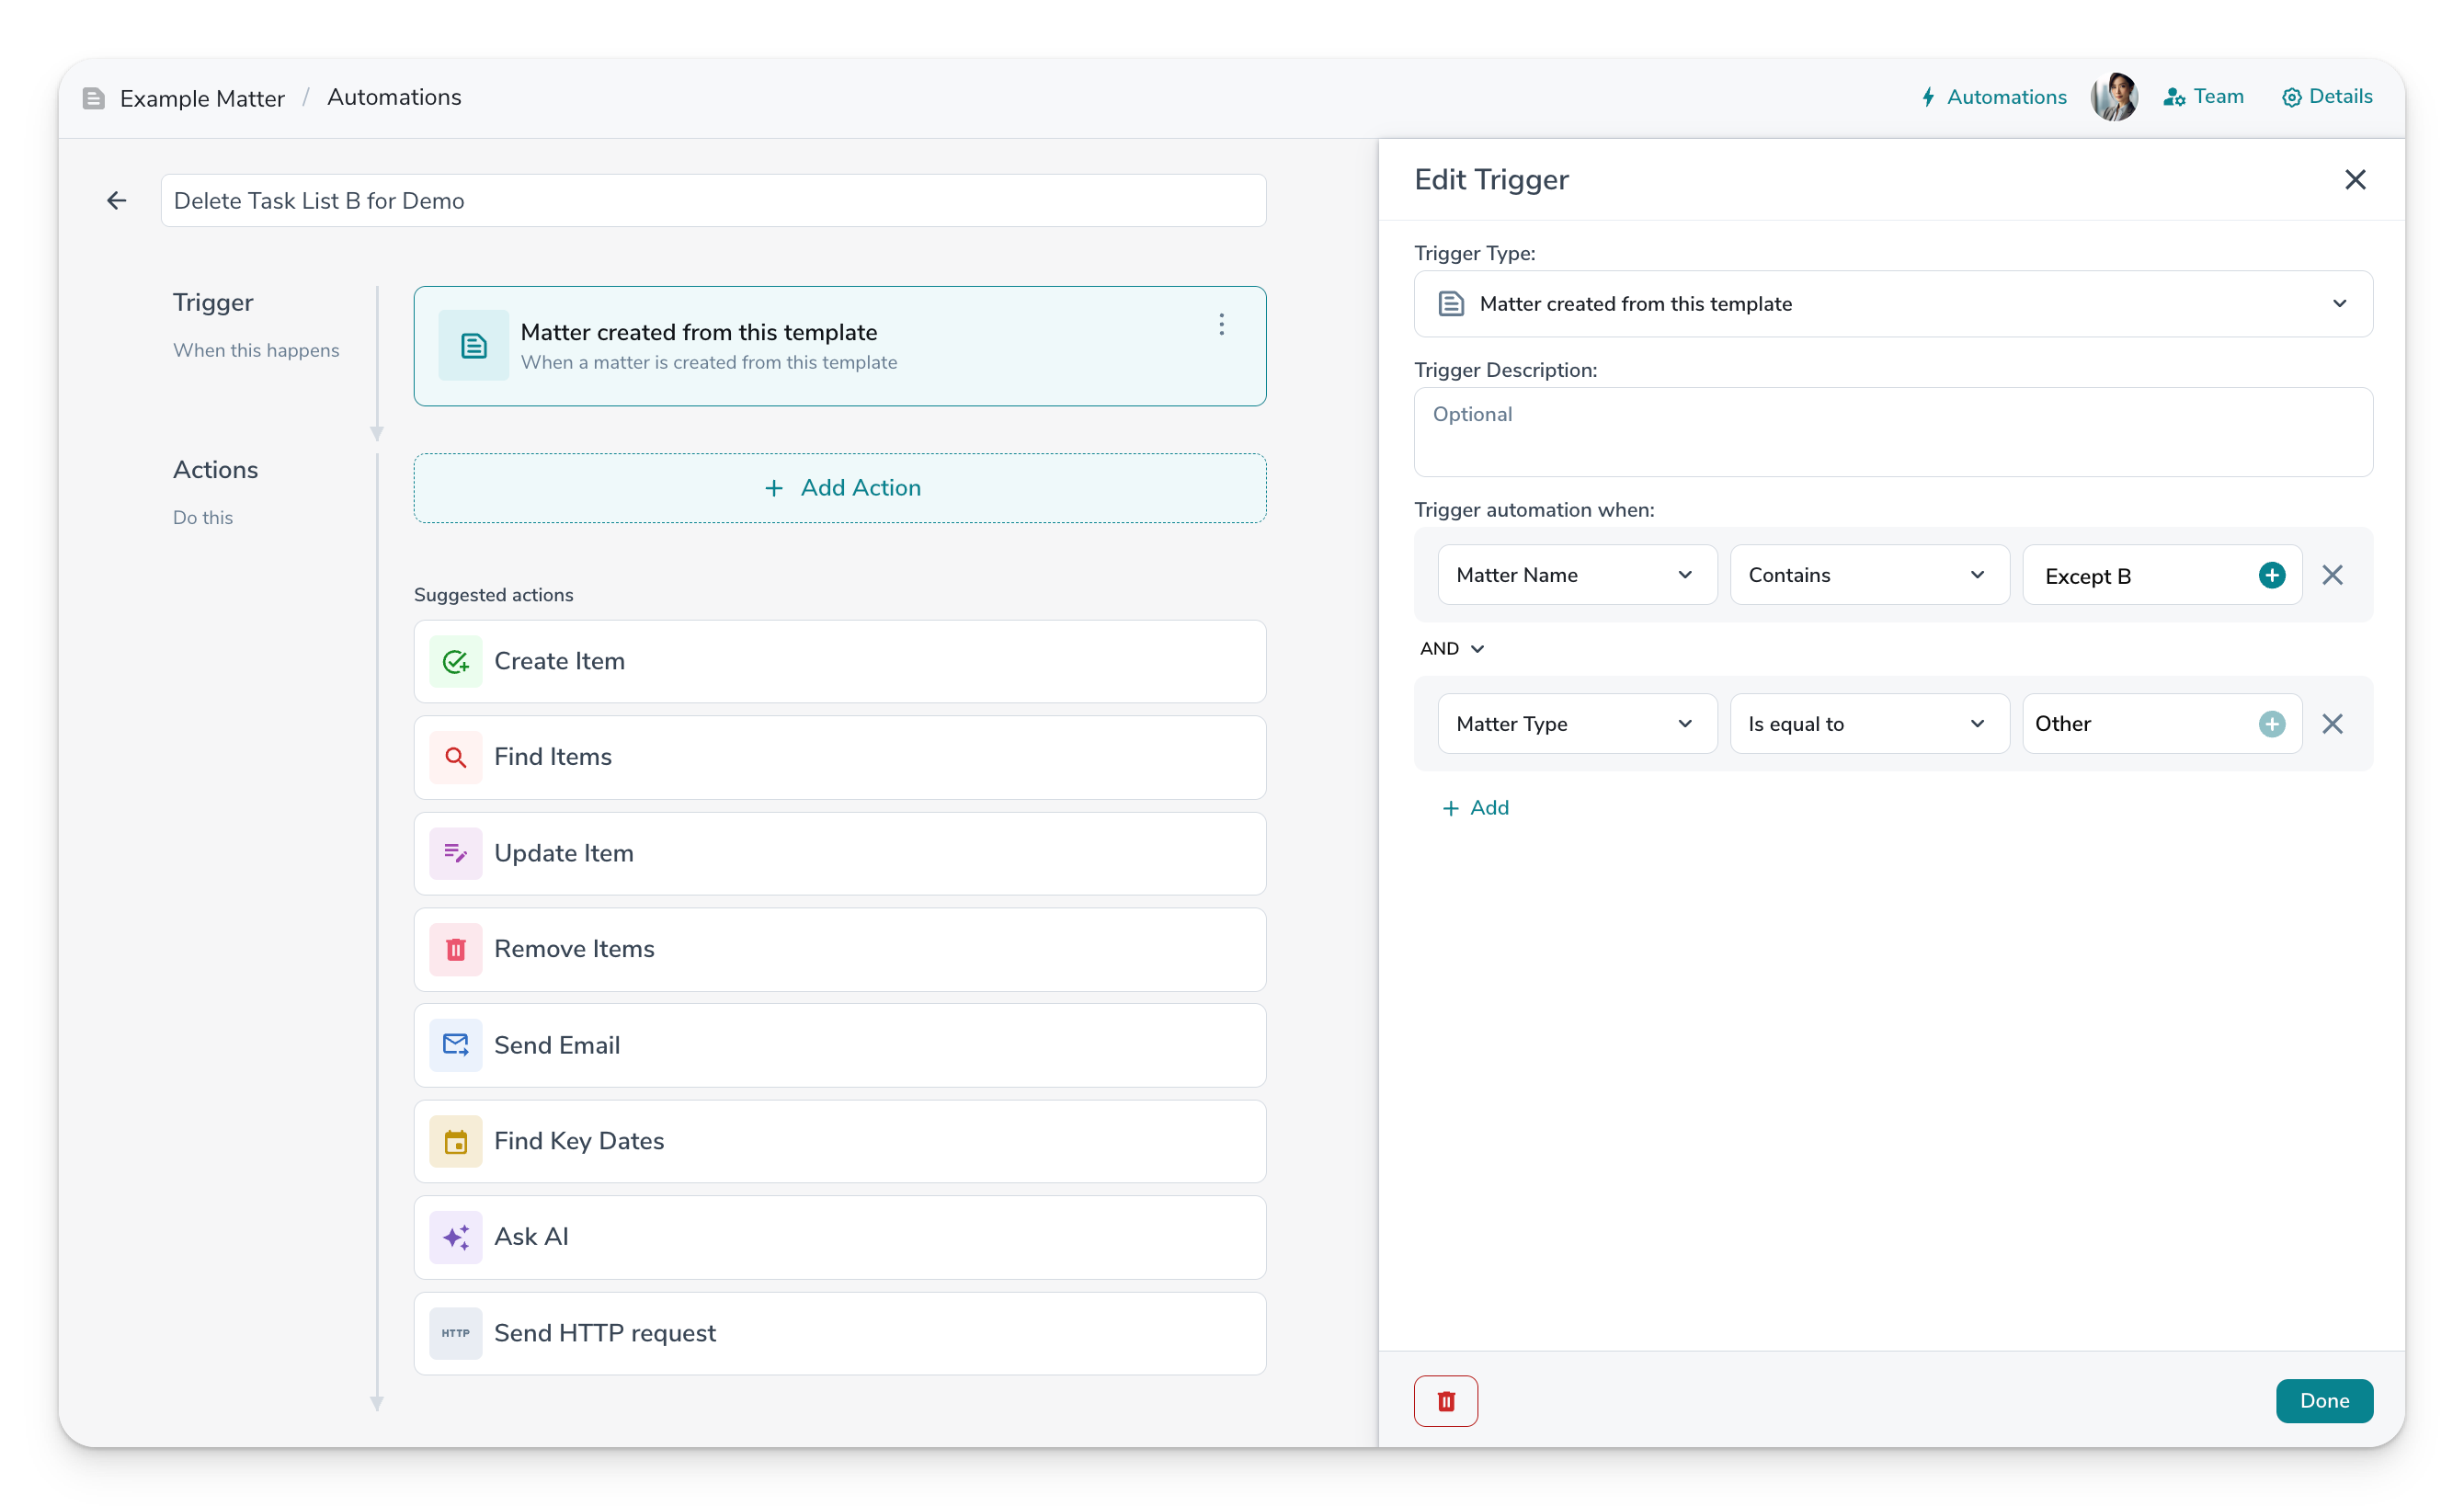Click the plus icon in Other value field
2464x1506 pixels.
click(x=2271, y=724)
